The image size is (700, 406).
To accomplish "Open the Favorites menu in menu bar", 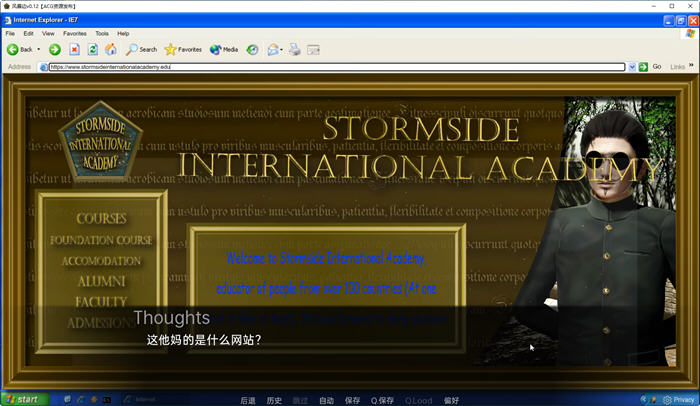I will point(75,33).
